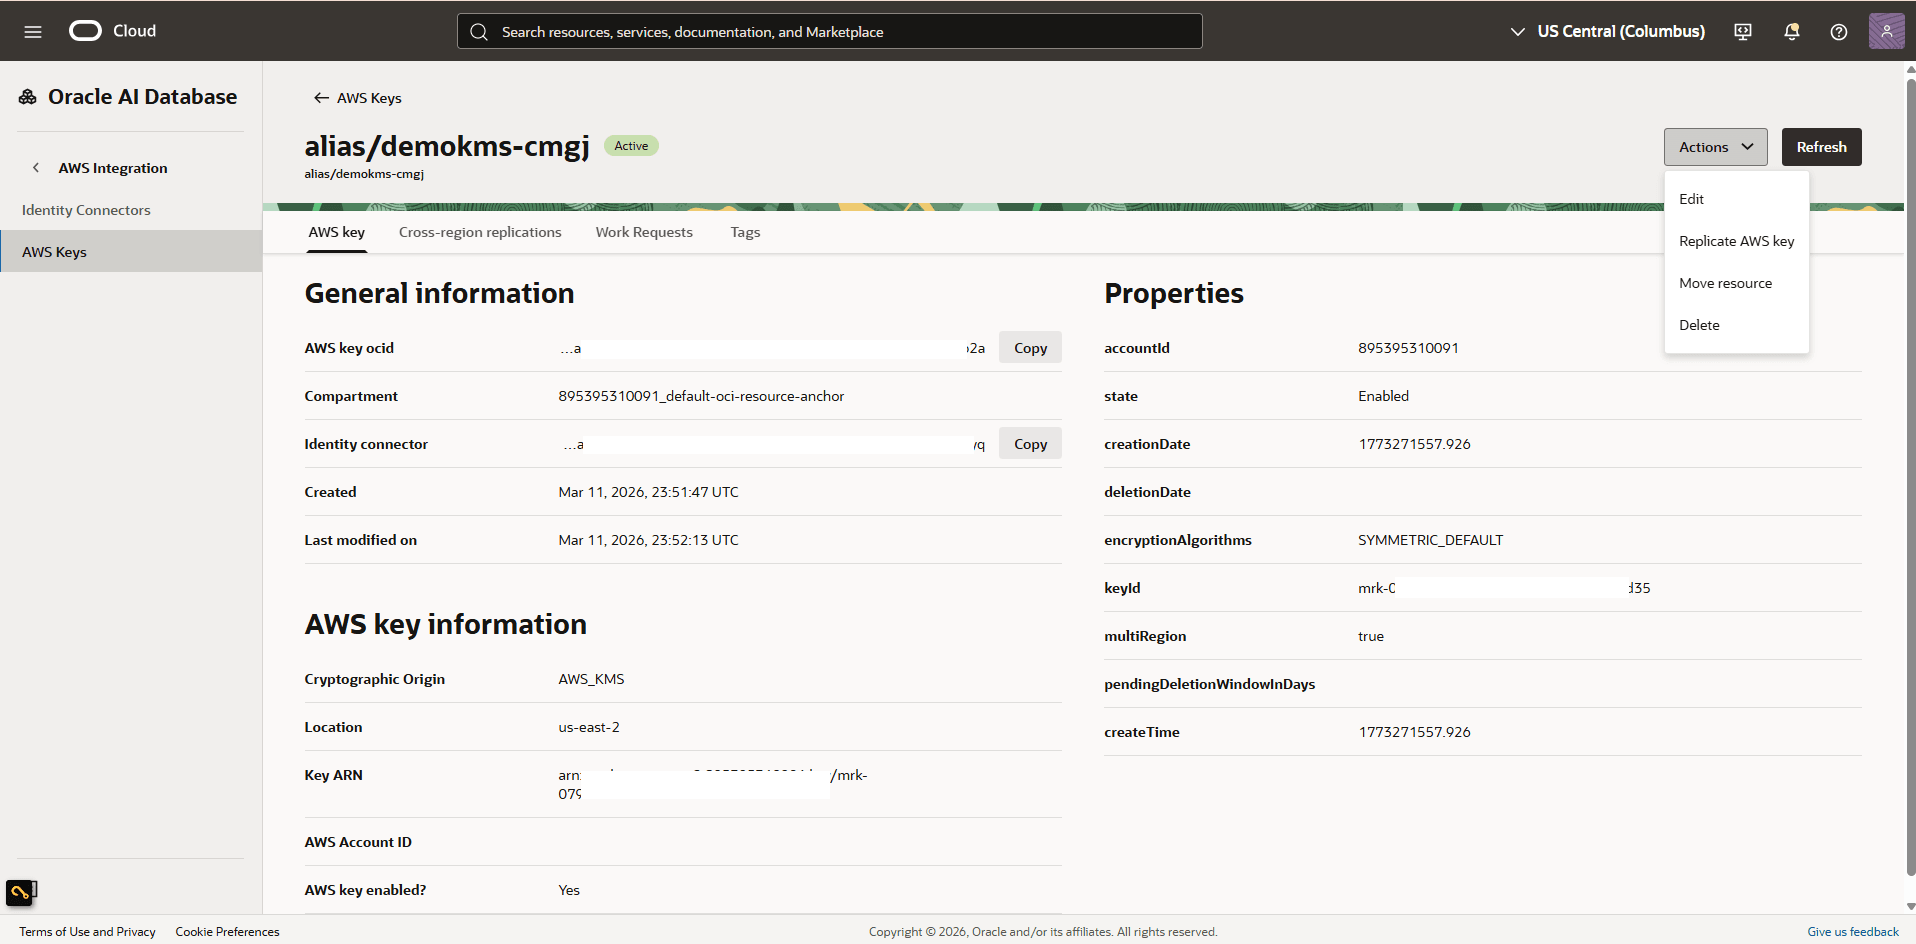
Task: Click Give us feedback link
Action: [1852, 932]
